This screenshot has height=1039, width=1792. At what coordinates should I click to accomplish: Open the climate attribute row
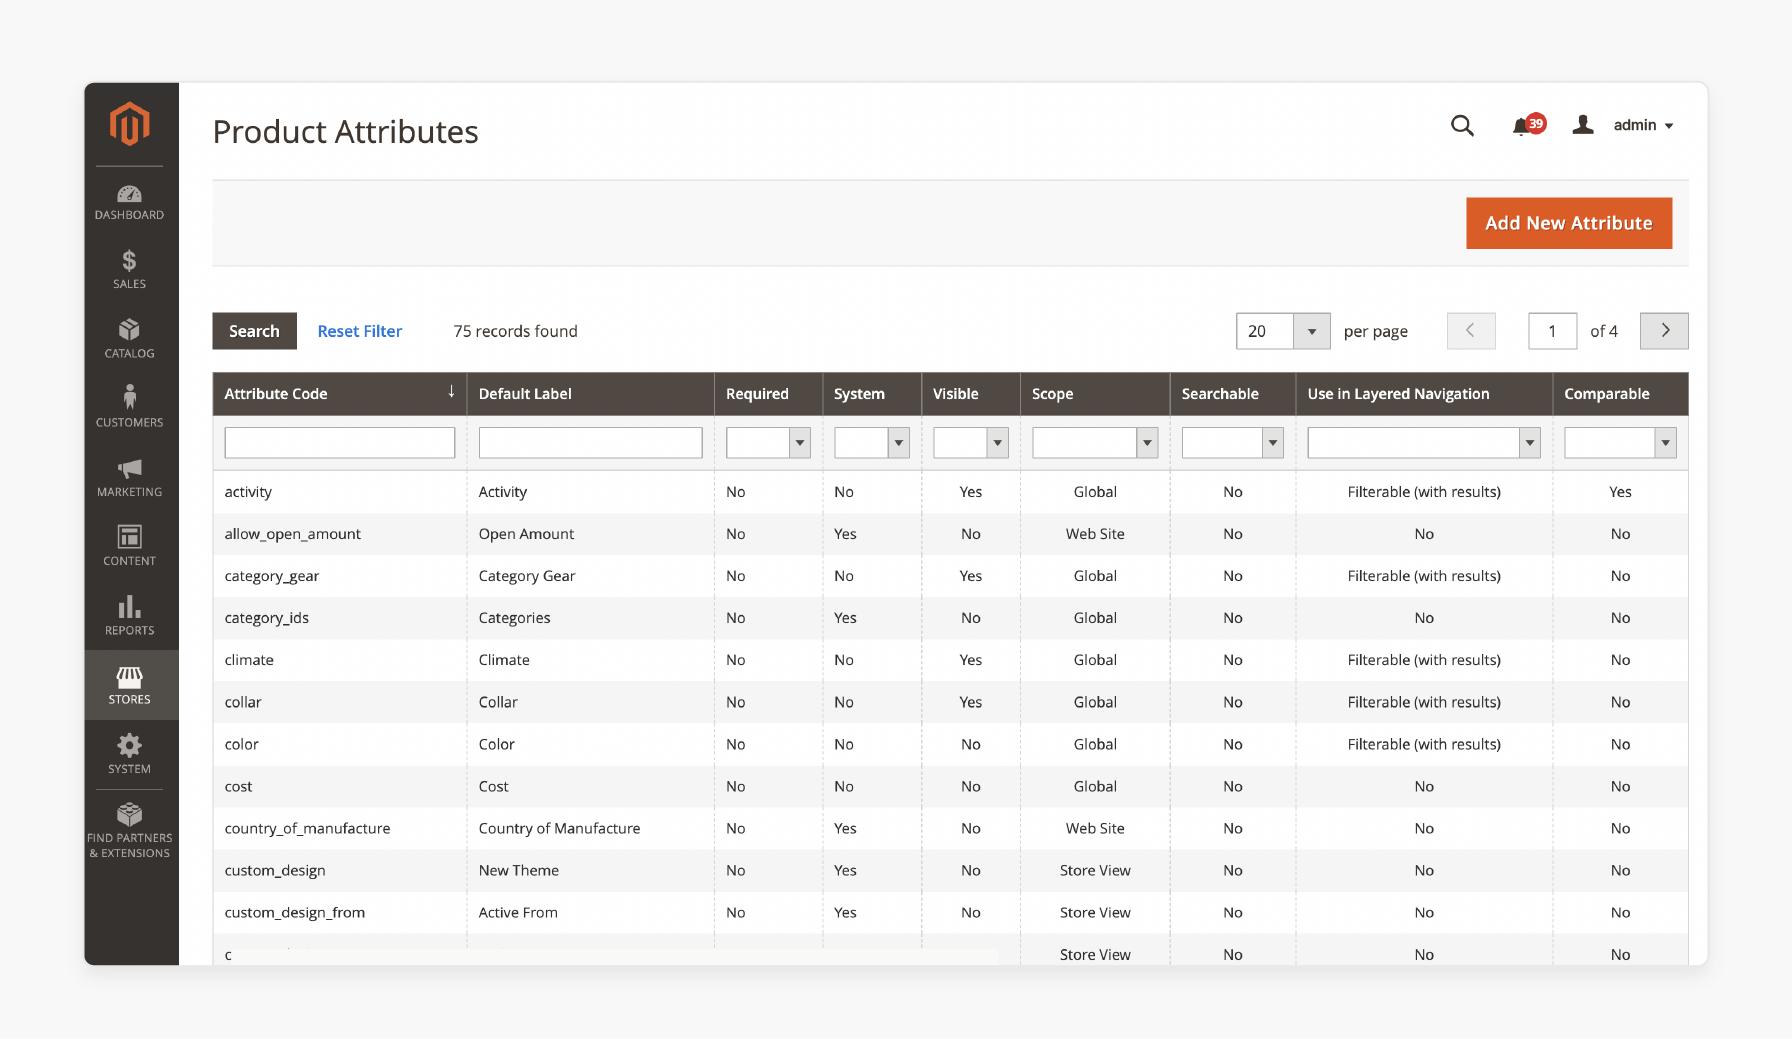point(950,660)
